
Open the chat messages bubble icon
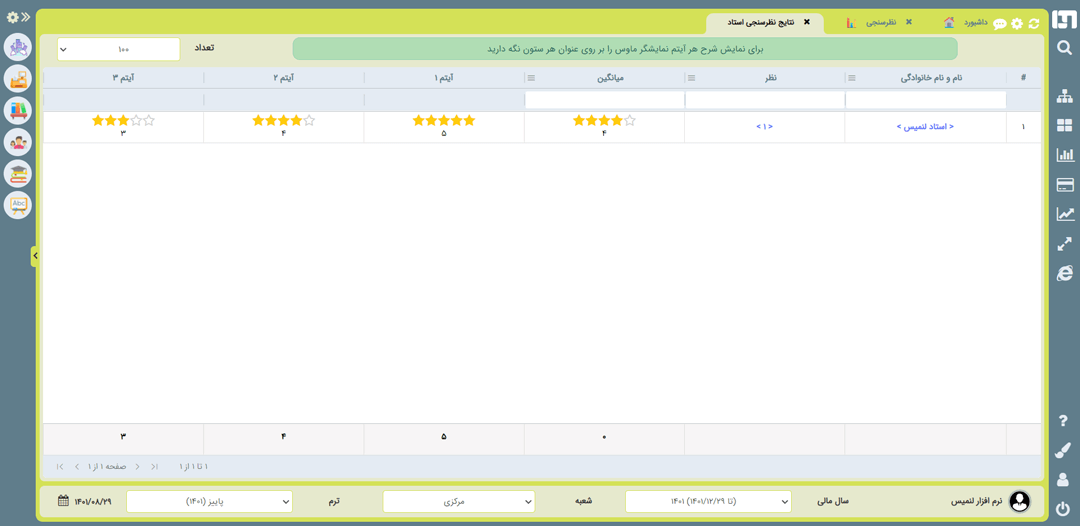[x=999, y=24]
